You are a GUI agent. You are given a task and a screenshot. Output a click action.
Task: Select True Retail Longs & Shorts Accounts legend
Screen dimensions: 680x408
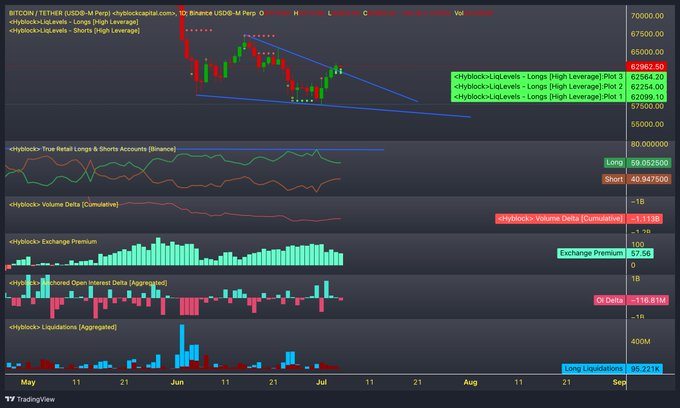(x=92, y=149)
